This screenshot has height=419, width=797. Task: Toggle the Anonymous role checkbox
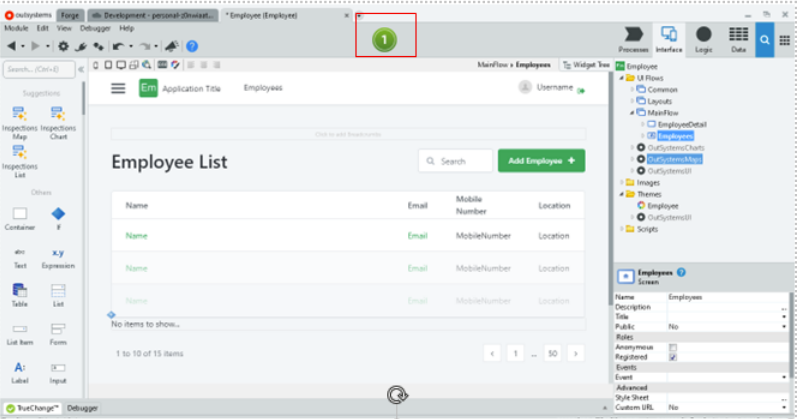pos(673,347)
